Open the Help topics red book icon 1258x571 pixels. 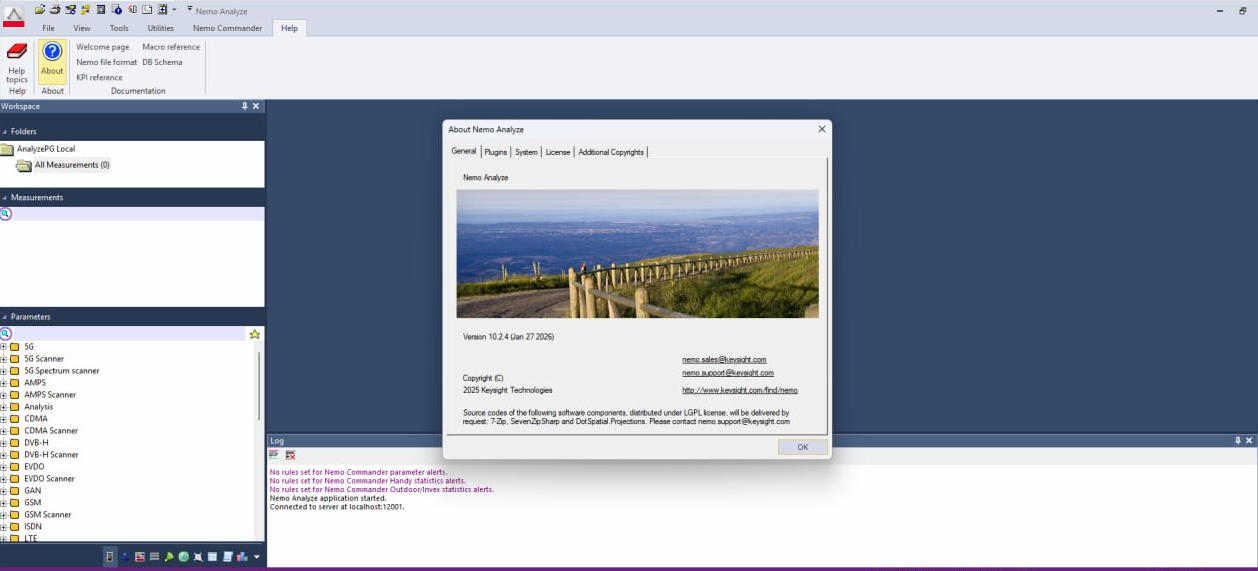click(16, 52)
